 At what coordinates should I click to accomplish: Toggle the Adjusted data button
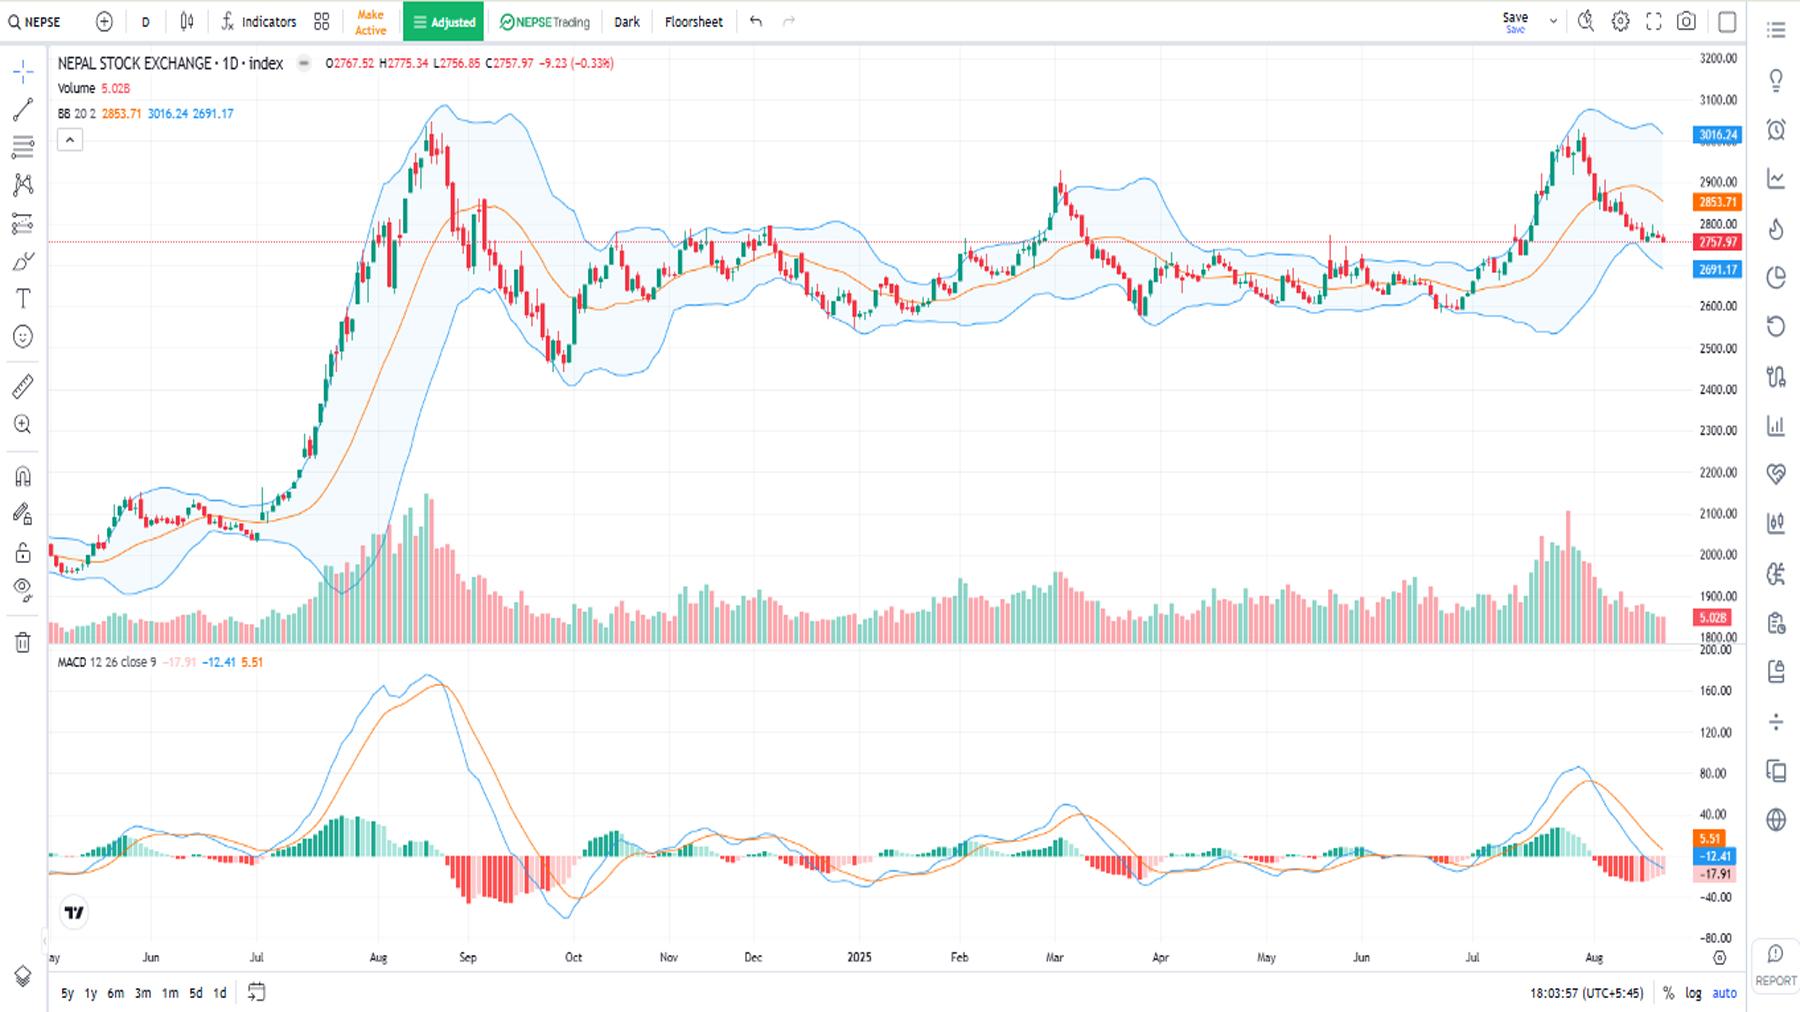[443, 22]
